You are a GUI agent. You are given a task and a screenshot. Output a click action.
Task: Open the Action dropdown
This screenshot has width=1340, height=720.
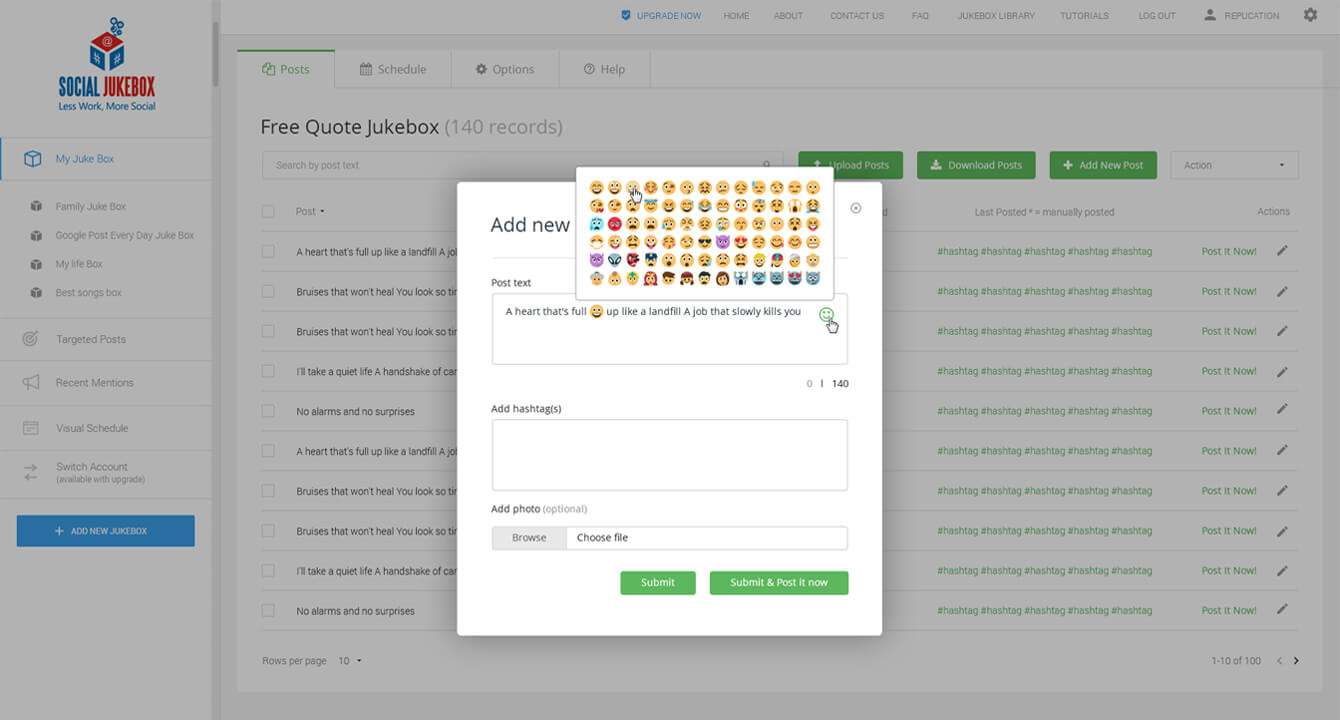click(1234, 165)
